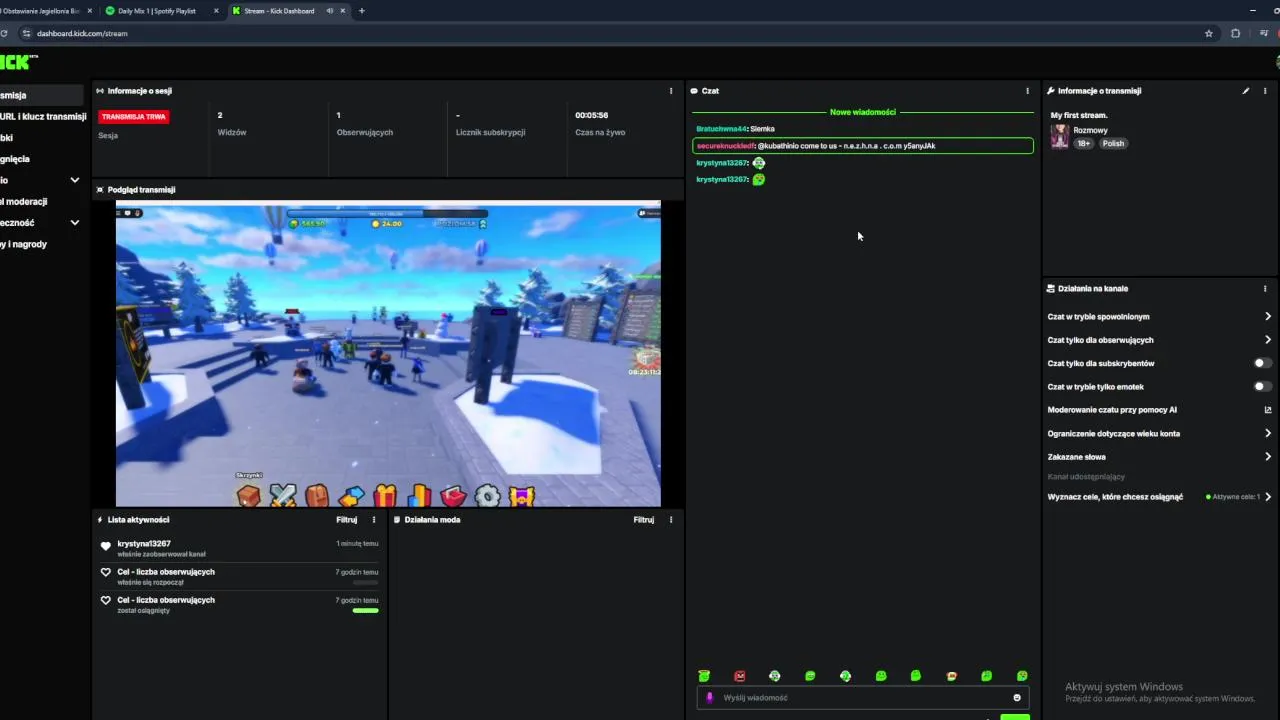Open Filtruj in Działania moda
This screenshot has height=720, width=1280.
point(644,520)
